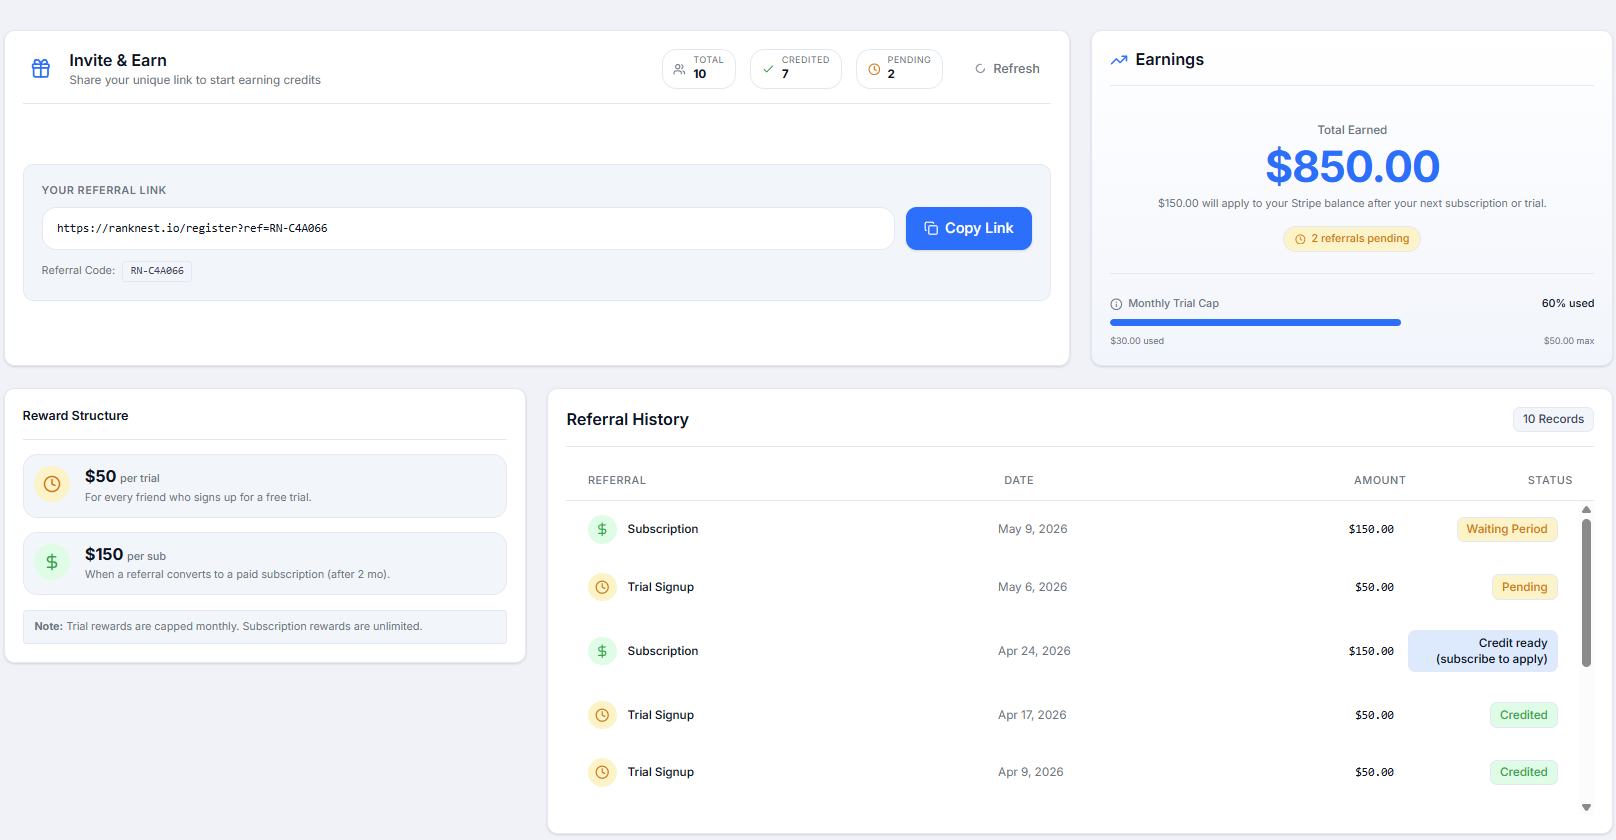Screen dimensions: 1616x840
Task: Click the CREDITED 7 stat badge
Action: pyautogui.click(x=796, y=69)
